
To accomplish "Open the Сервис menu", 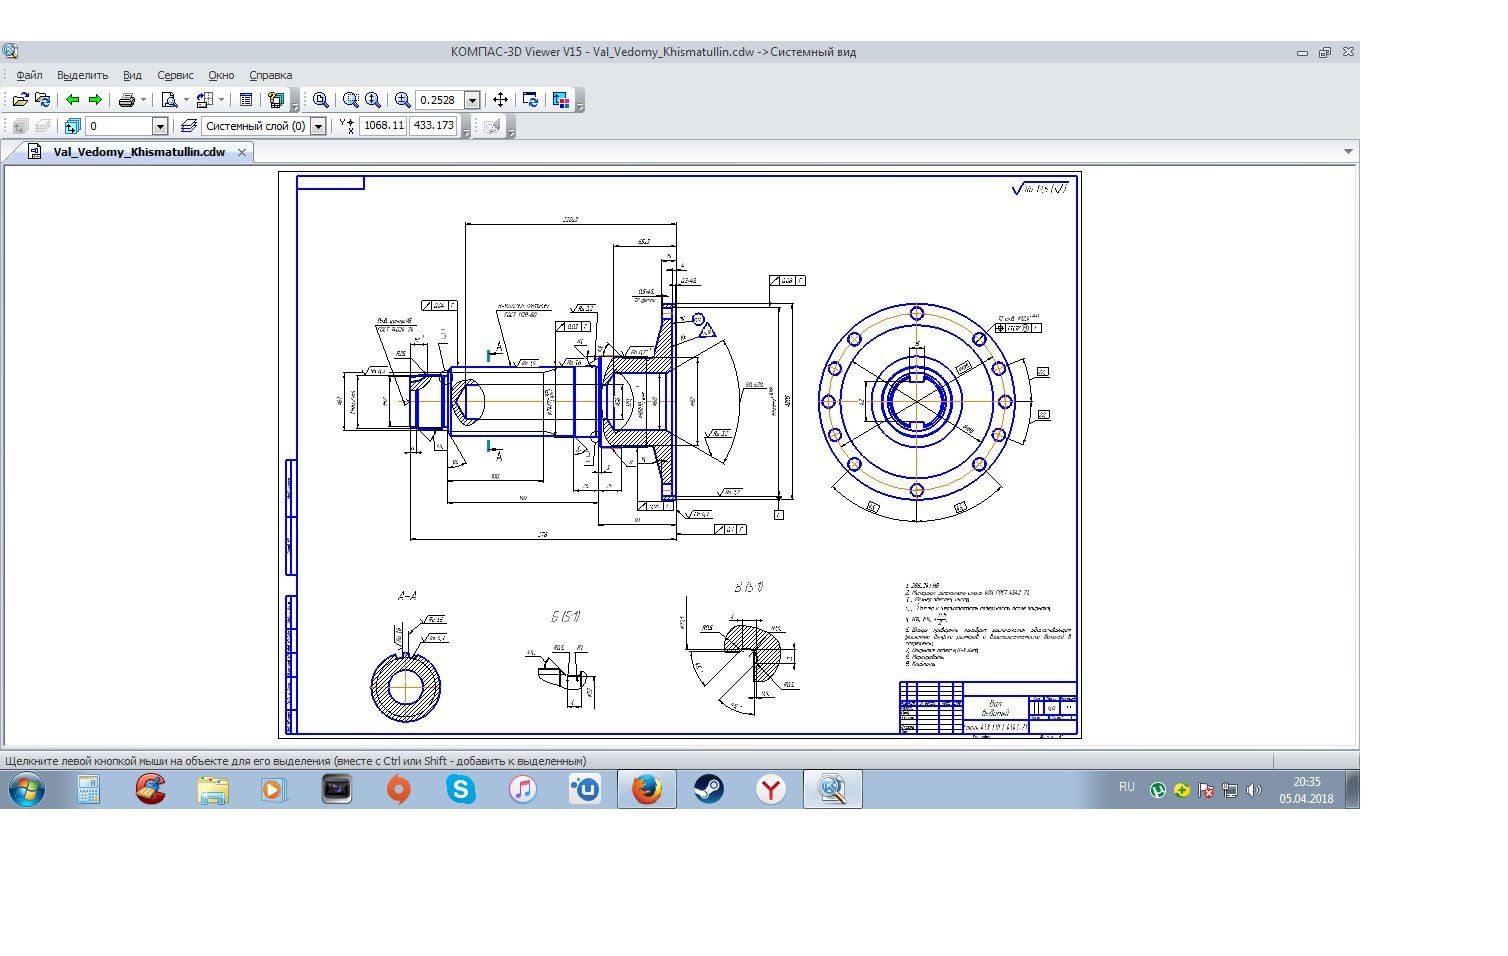I will tap(175, 75).
